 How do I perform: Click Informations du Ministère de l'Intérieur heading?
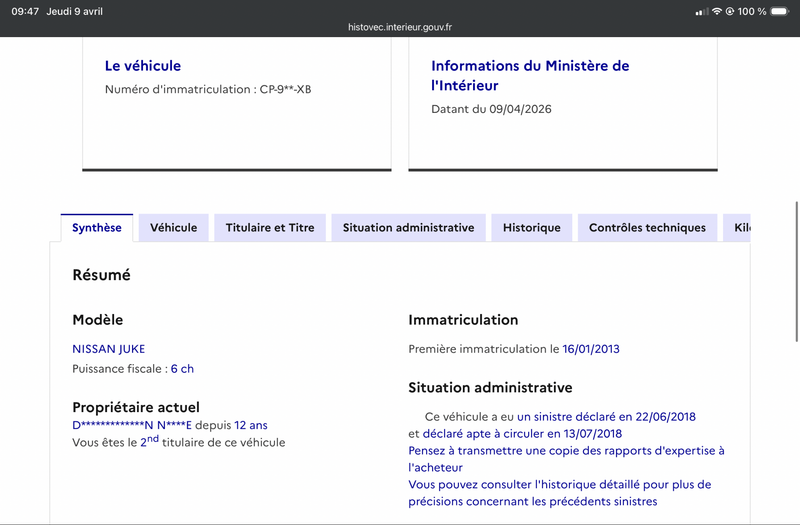(530, 76)
